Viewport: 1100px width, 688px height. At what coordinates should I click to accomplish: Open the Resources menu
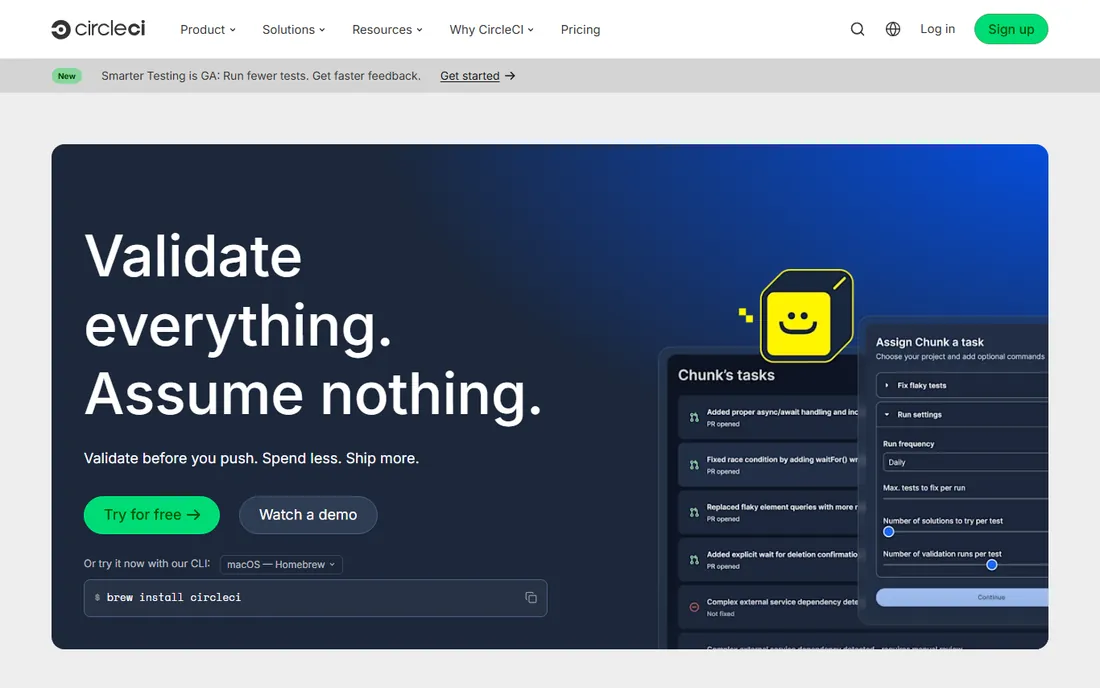(387, 29)
